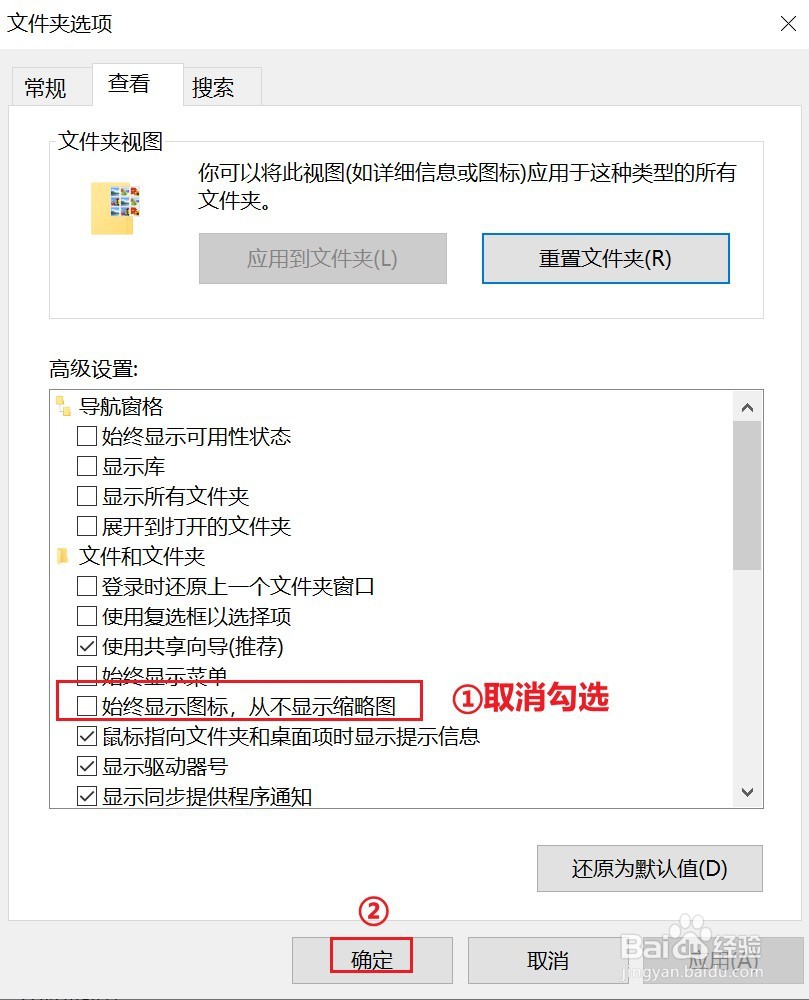The width and height of the screenshot is (809, 1000).
Task: Switch to the 常规 tab
Action: click(x=45, y=87)
